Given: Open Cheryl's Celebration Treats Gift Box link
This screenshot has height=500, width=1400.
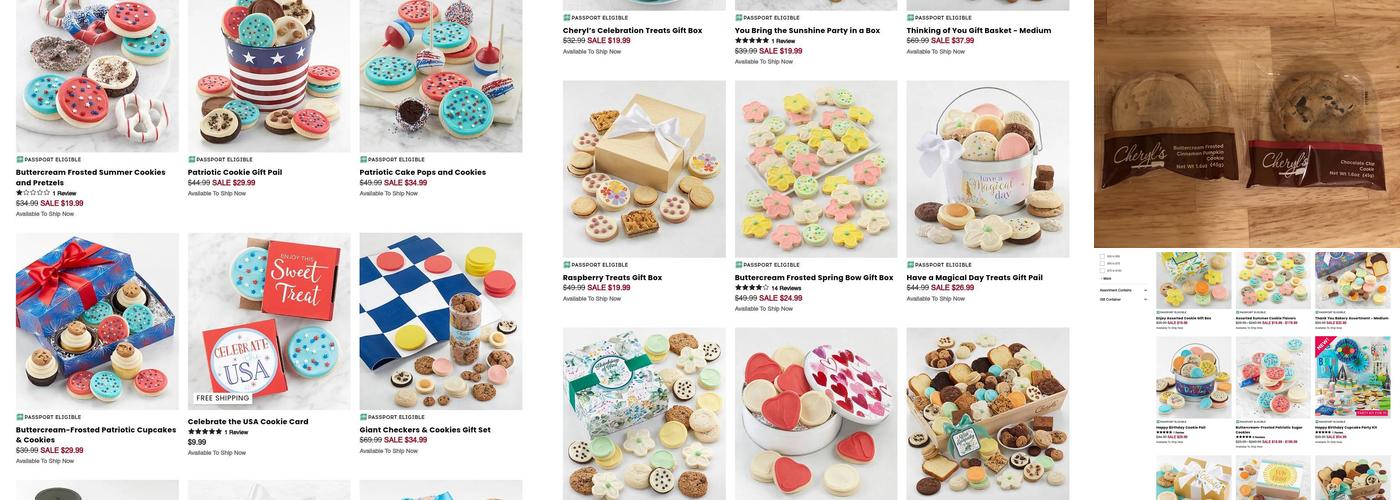Looking at the screenshot, I should tap(633, 31).
